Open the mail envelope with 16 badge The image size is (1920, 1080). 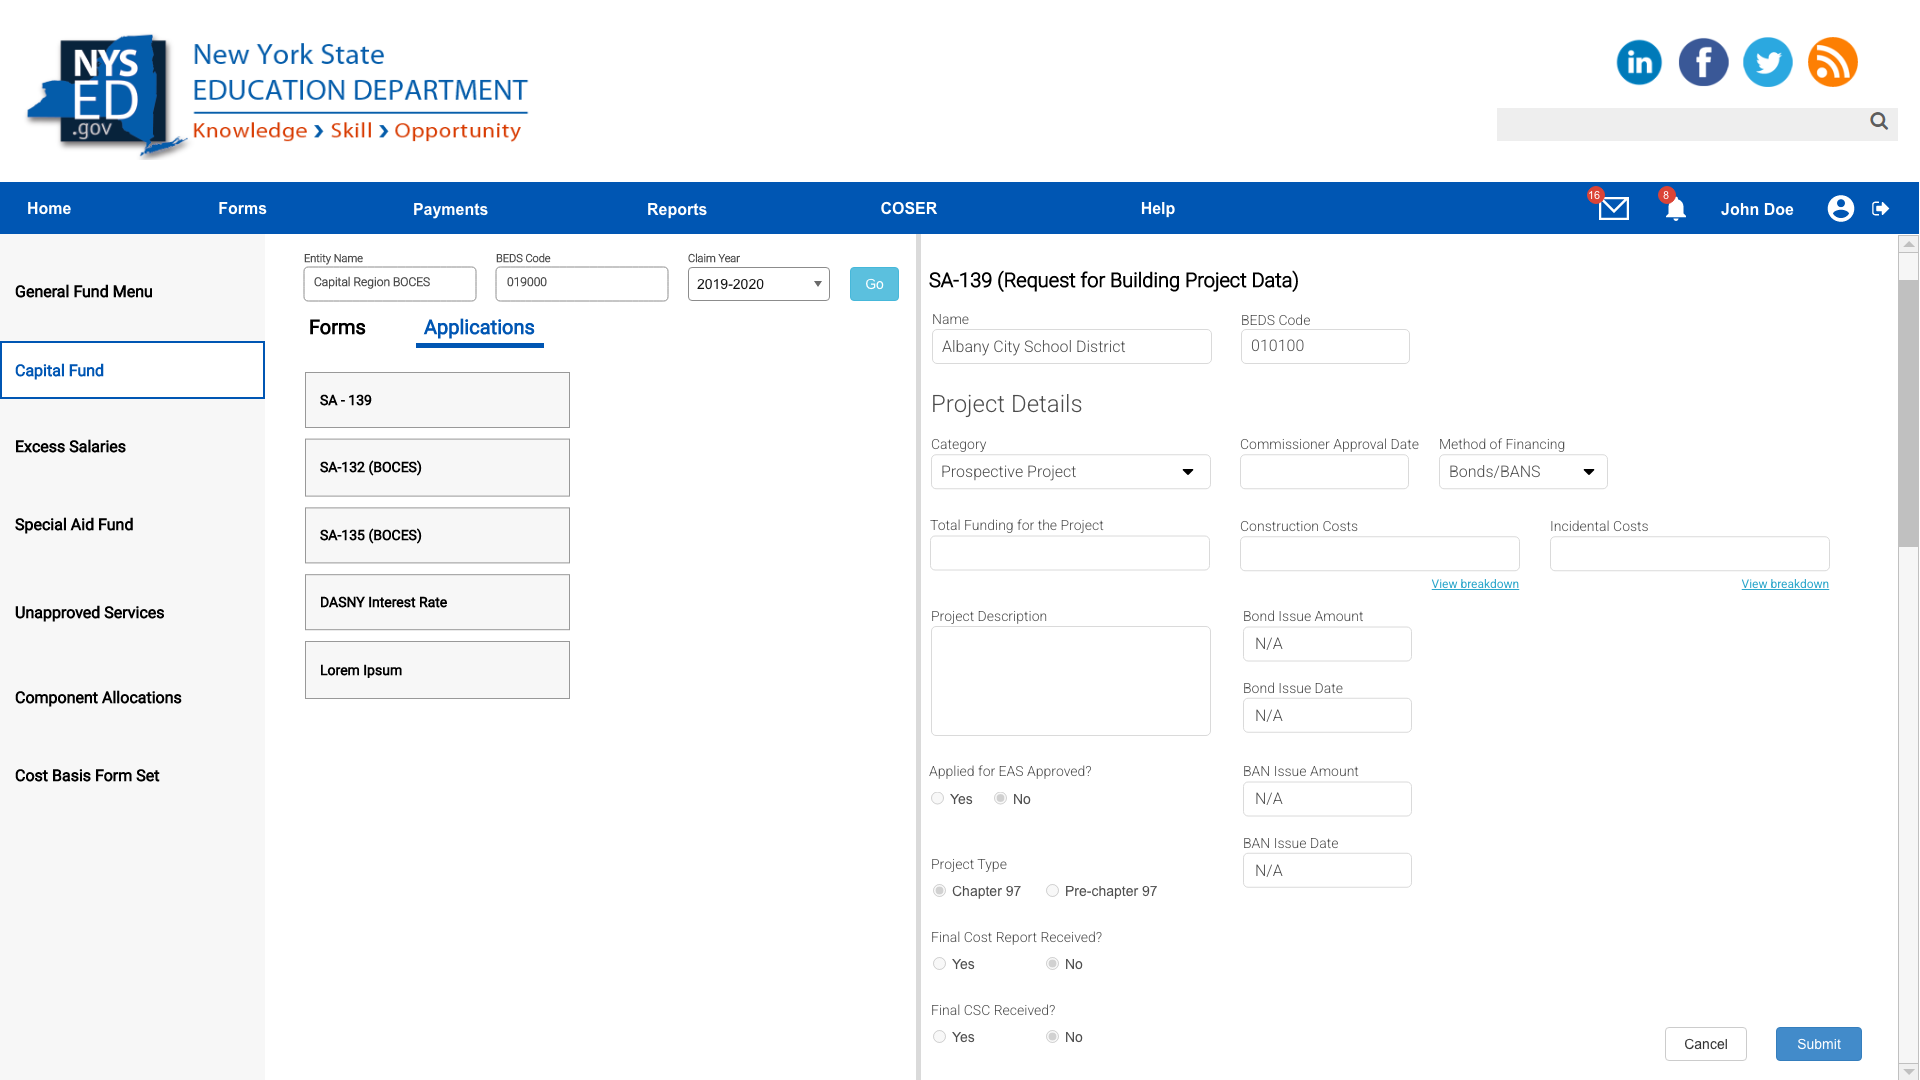[1613, 208]
